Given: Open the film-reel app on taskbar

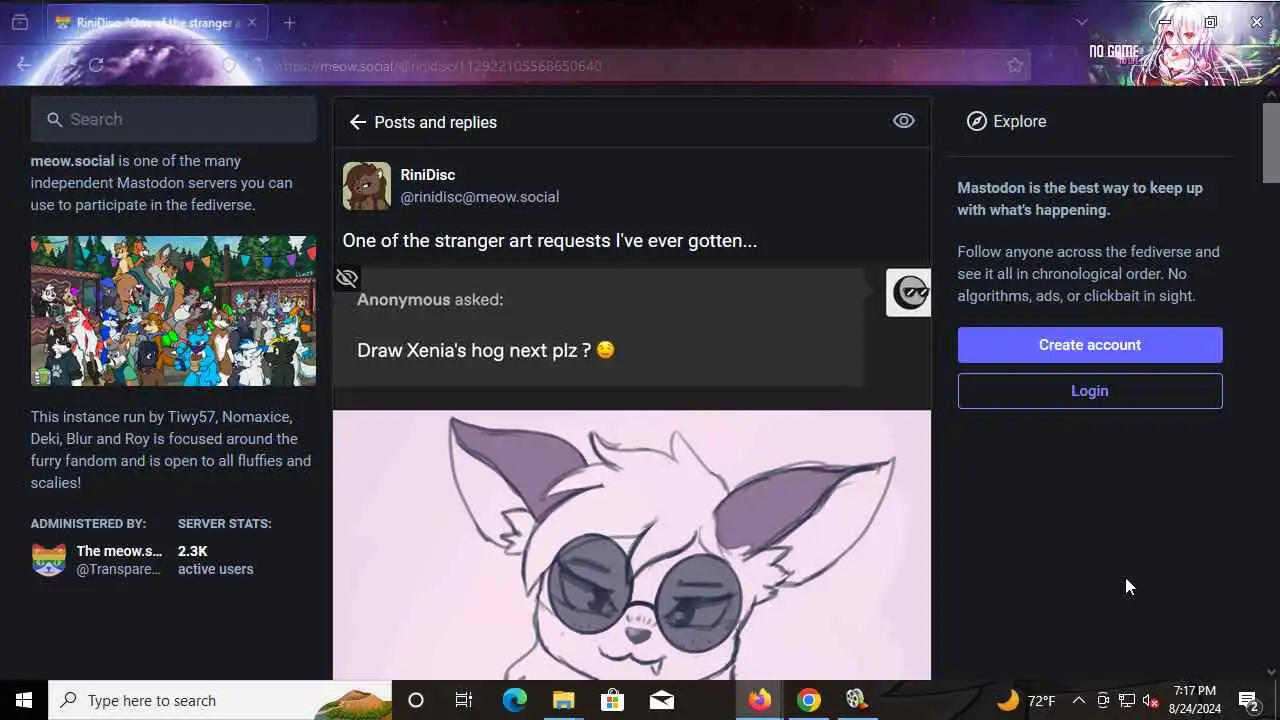Looking at the screenshot, I should tap(856, 700).
